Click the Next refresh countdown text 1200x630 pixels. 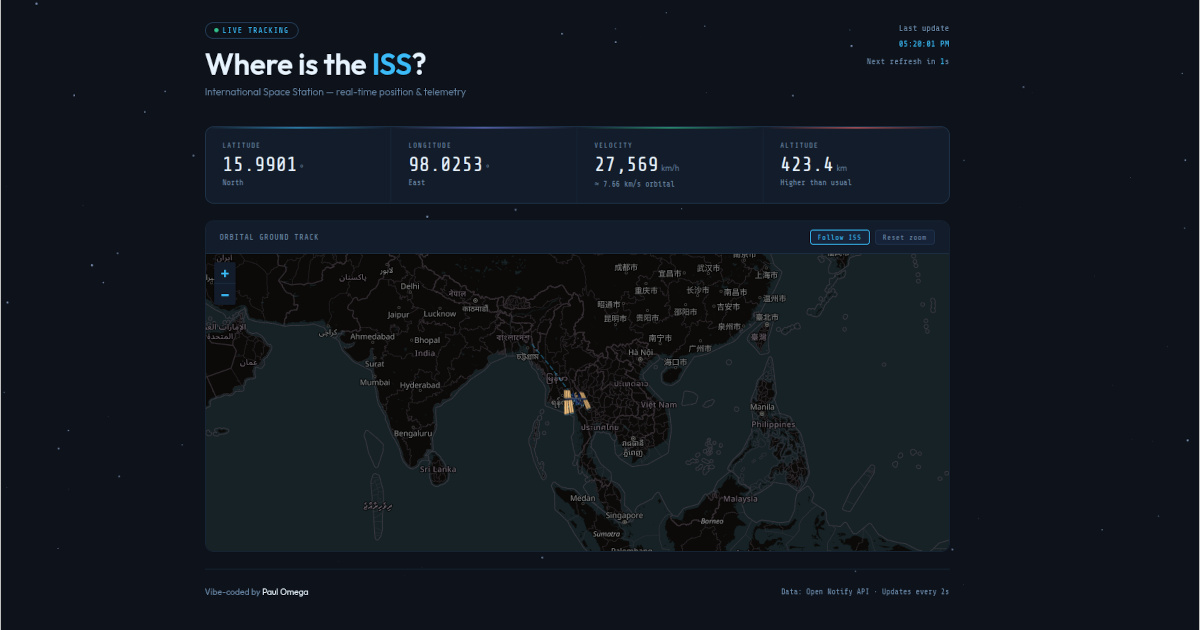tap(908, 62)
